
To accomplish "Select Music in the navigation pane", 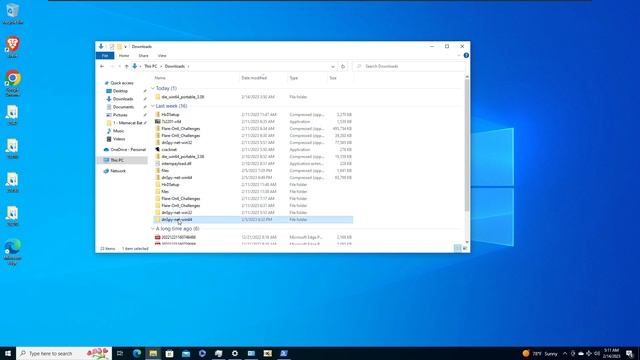I will 118,131.
